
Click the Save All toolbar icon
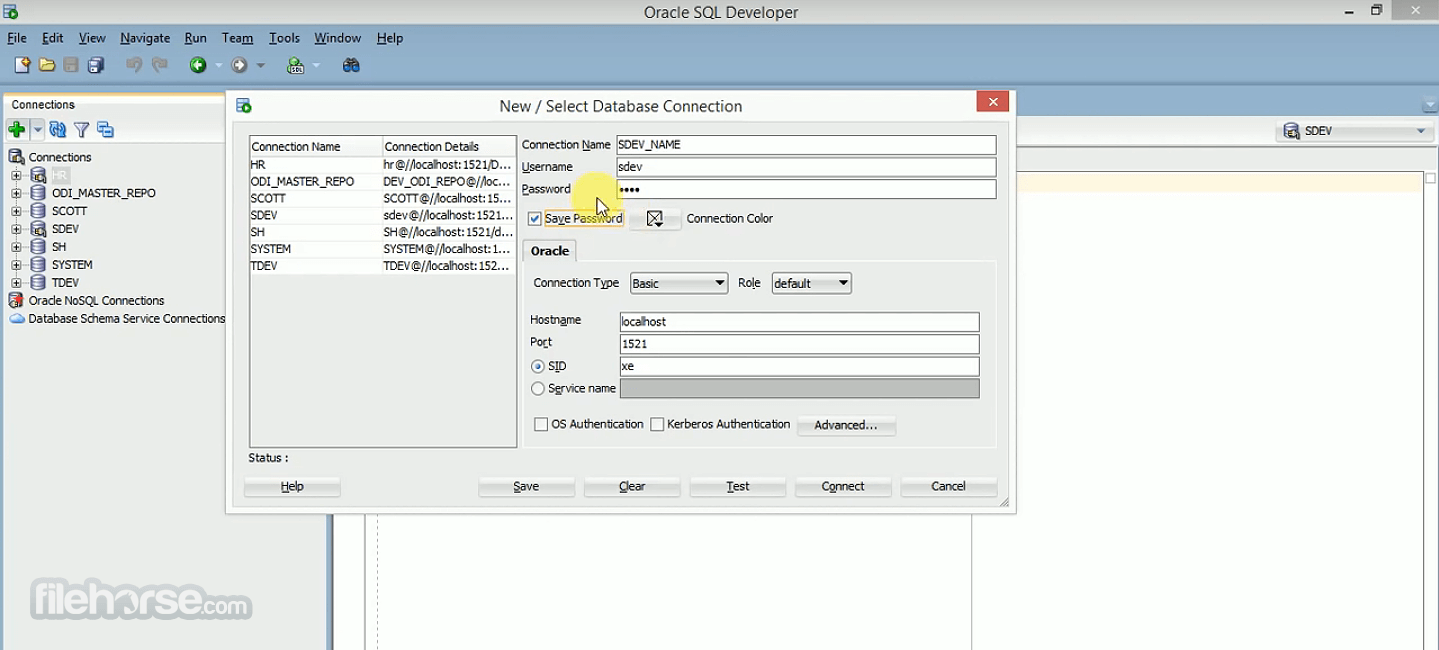[96, 65]
